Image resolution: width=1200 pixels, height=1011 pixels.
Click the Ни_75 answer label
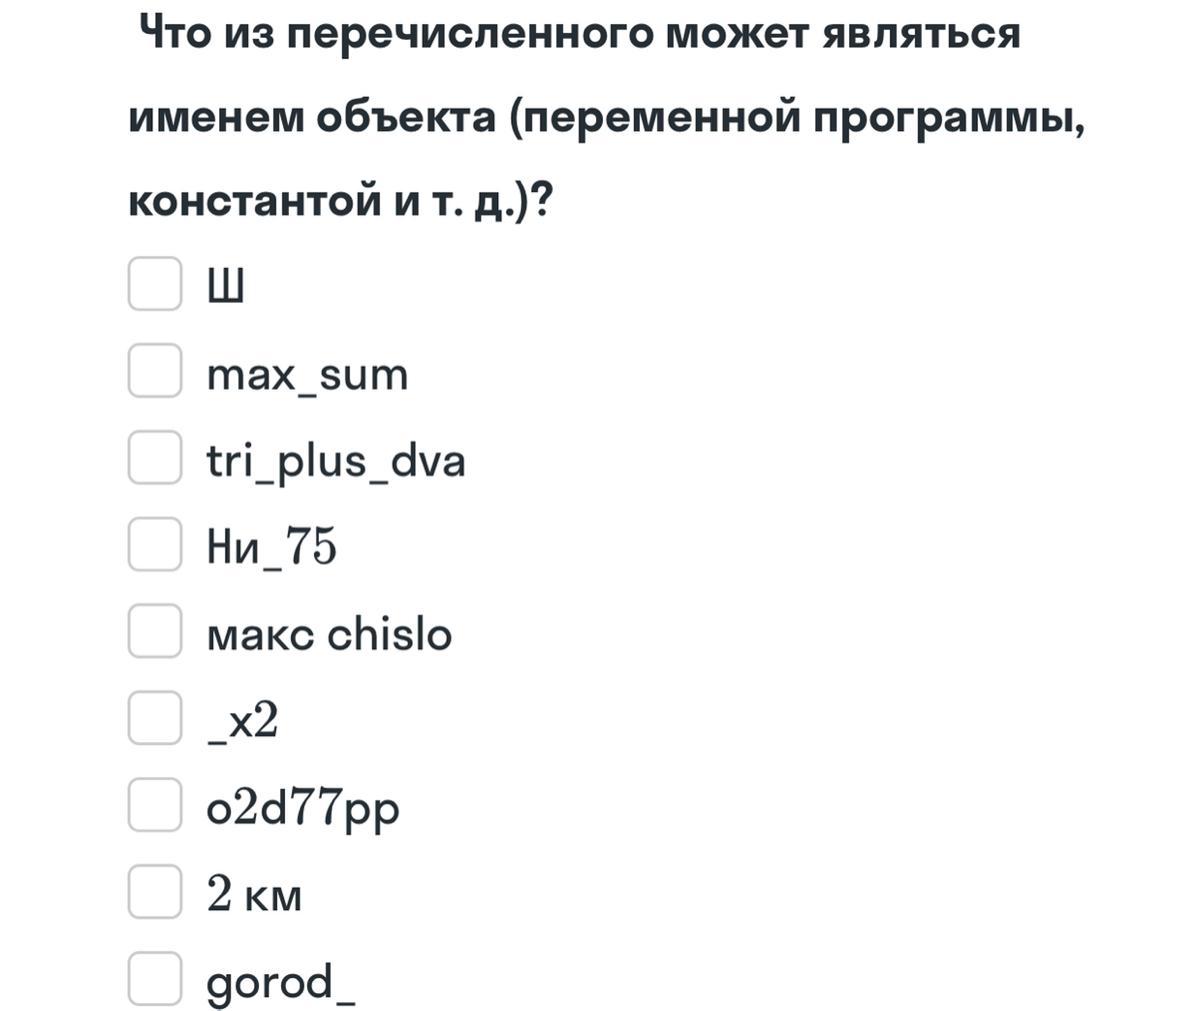point(271,547)
